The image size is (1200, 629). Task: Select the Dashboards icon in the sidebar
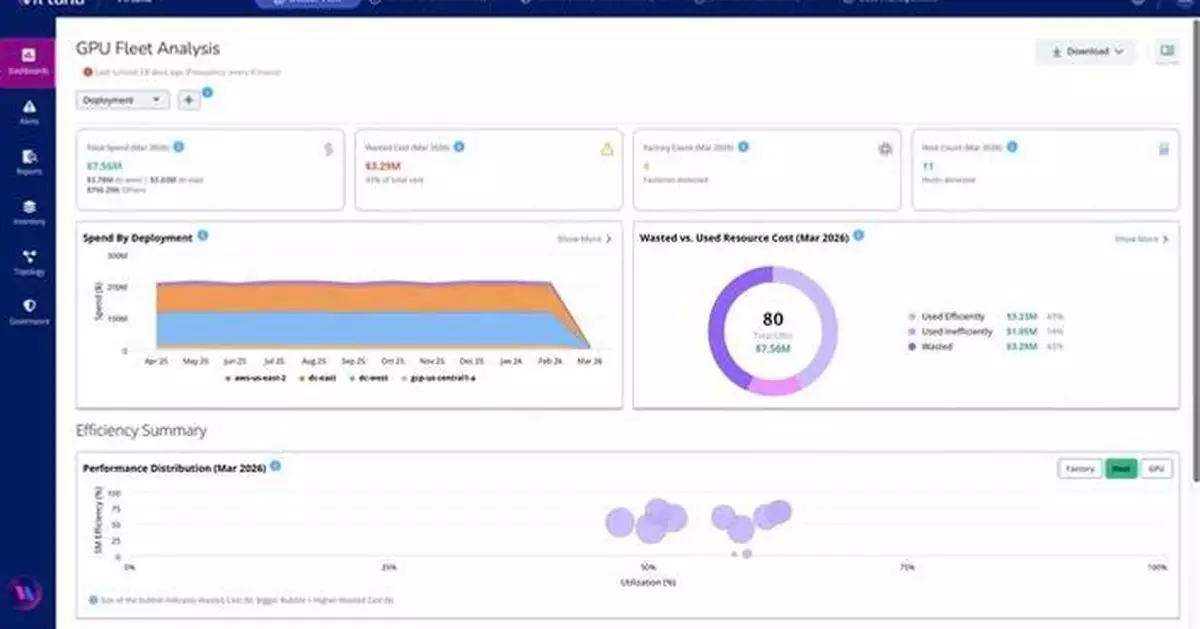click(28, 55)
